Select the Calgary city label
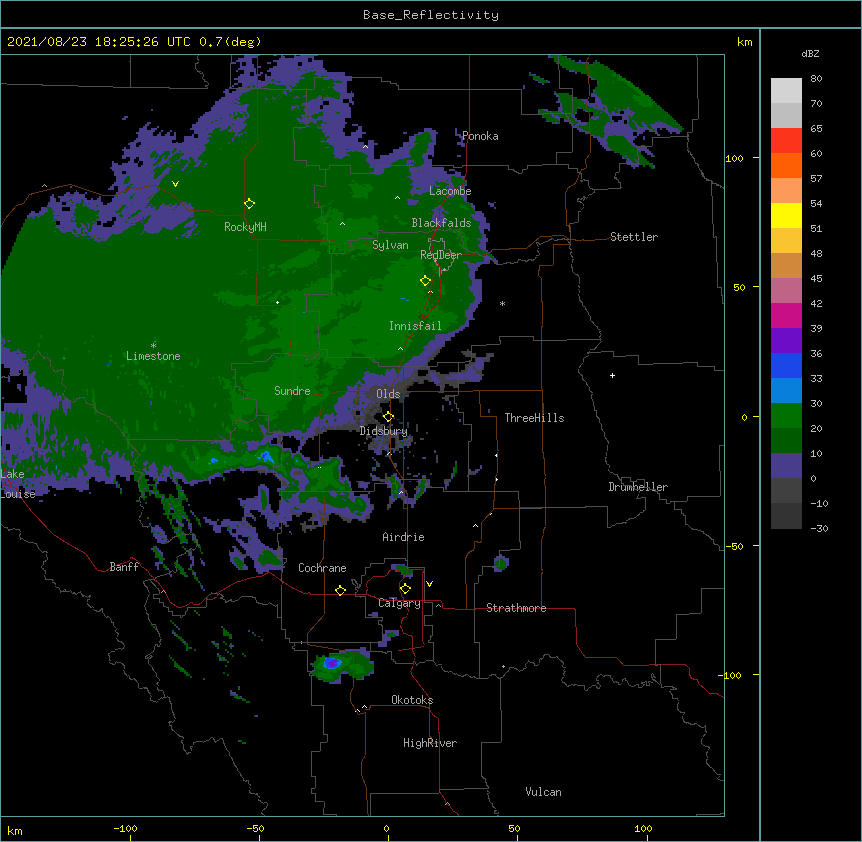This screenshot has height=842, width=862. point(399,603)
